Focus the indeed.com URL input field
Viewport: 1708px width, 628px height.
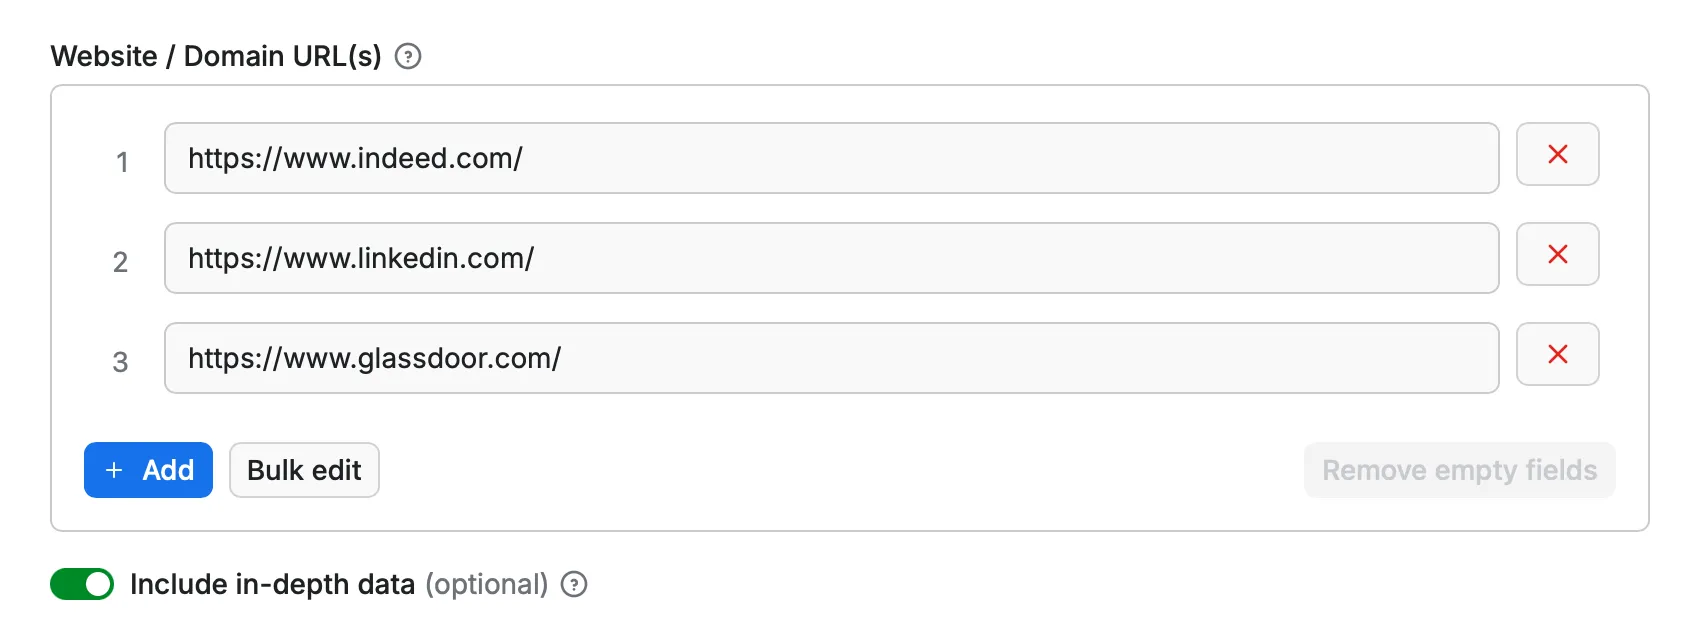[830, 158]
